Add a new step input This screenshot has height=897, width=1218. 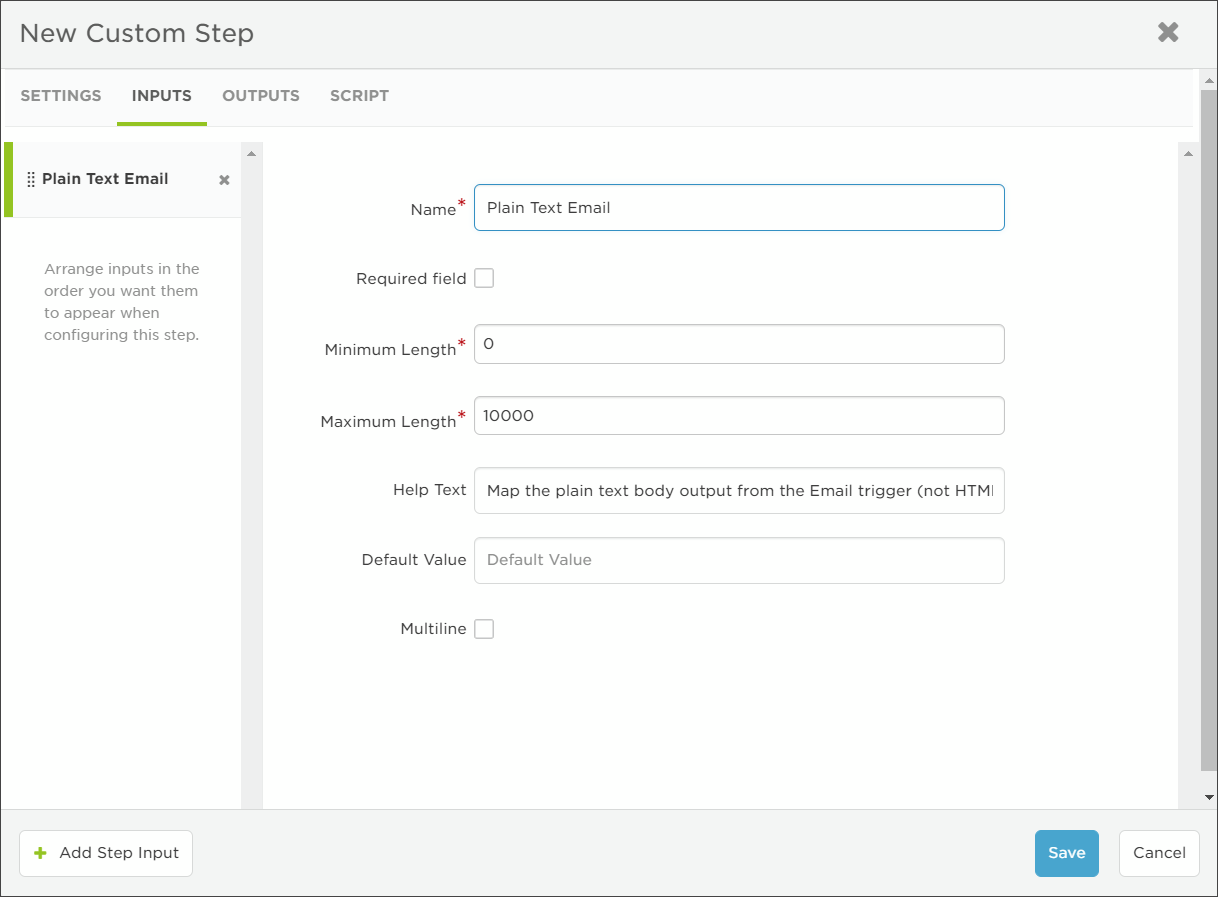click(106, 853)
